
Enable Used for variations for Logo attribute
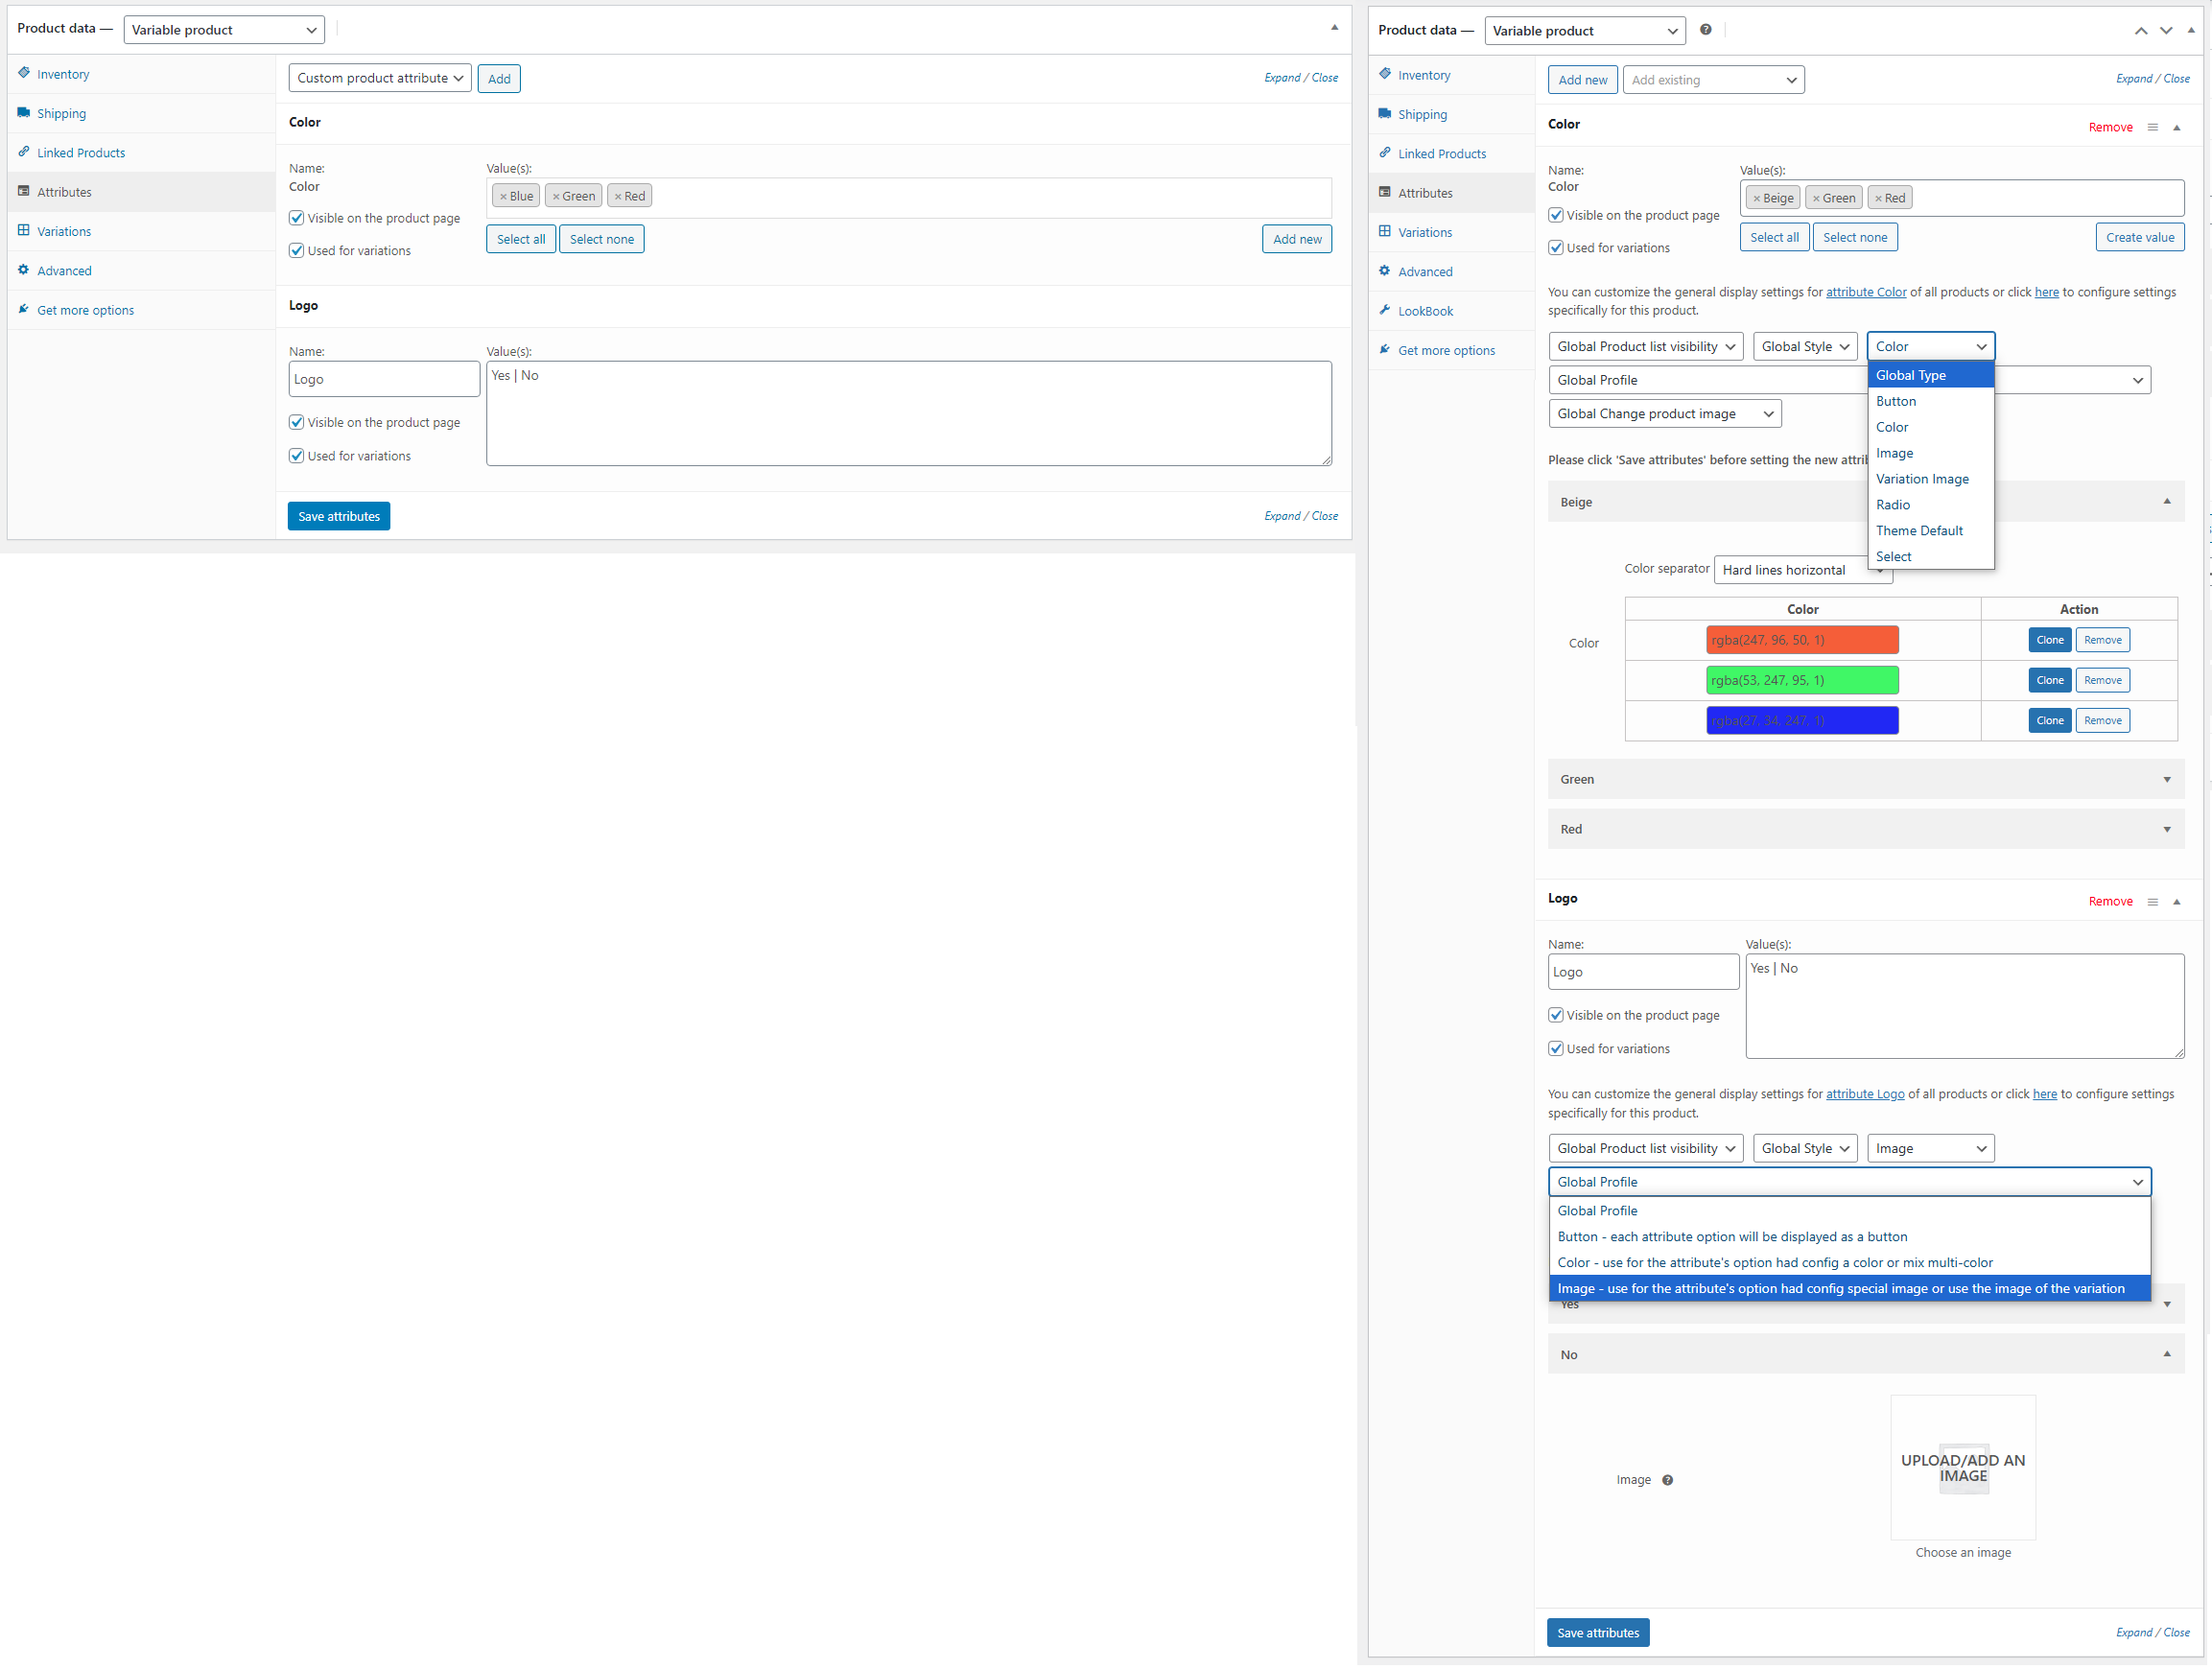(x=1557, y=1046)
